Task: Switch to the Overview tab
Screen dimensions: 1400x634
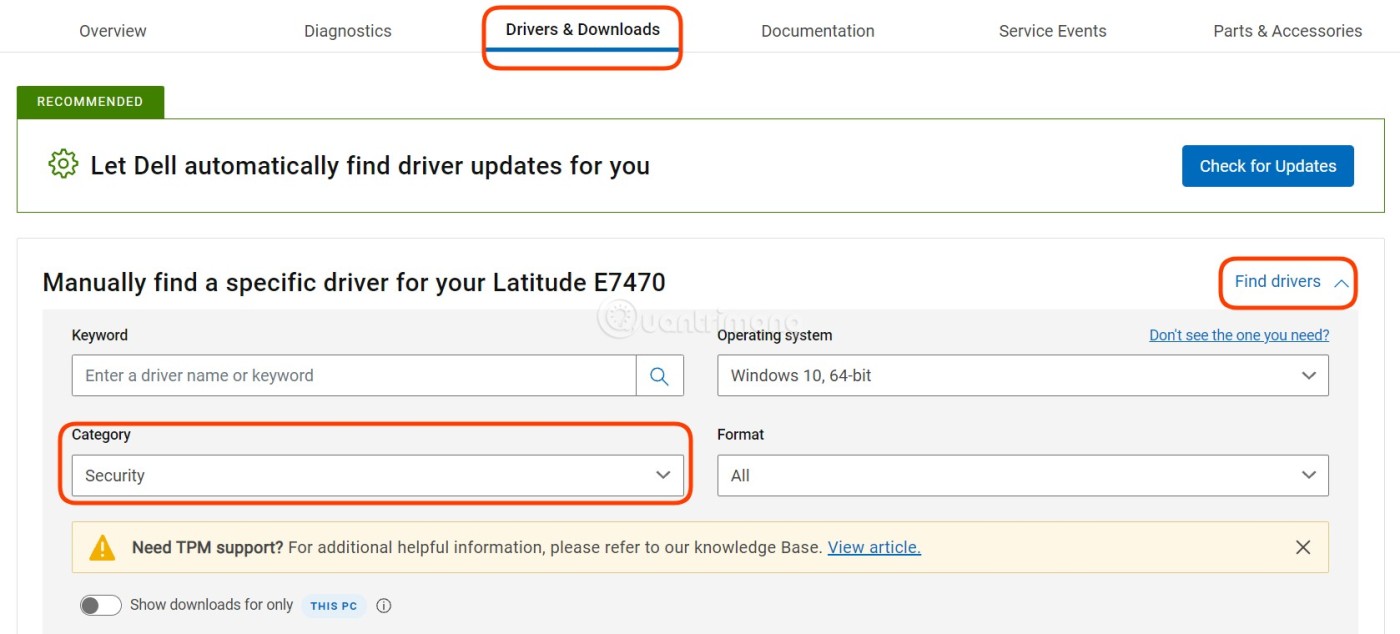Action: click(x=113, y=31)
